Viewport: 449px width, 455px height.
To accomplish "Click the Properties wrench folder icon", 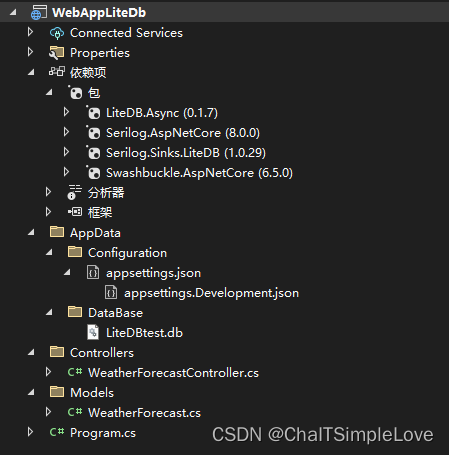I will tap(57, 53).
